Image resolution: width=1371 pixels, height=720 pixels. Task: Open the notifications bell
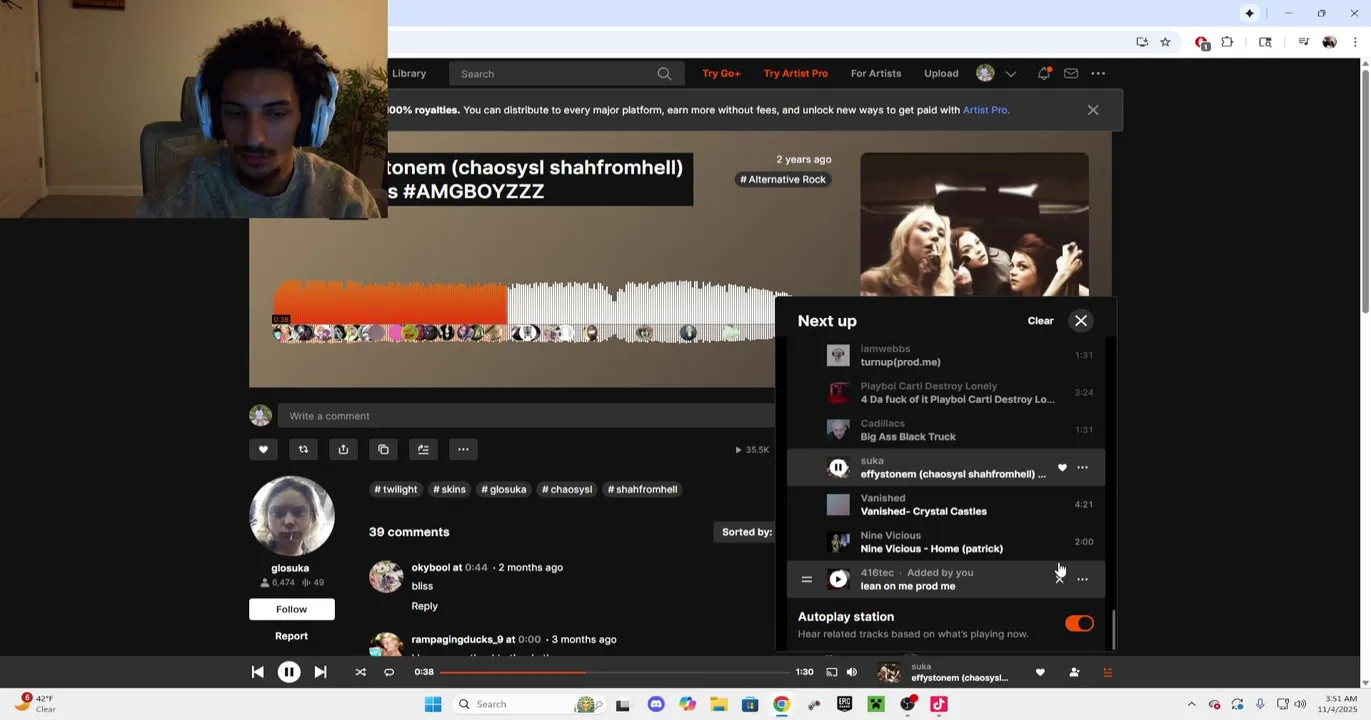pos(1043,73)
